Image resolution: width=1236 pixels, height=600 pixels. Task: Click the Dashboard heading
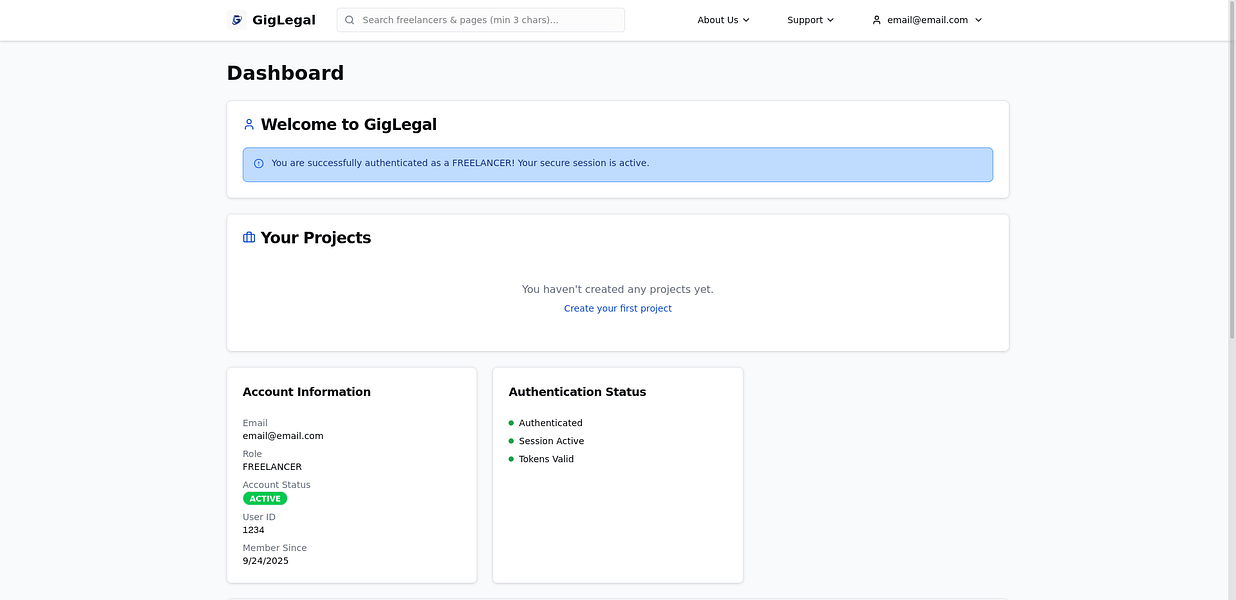(x=285, y=72)
